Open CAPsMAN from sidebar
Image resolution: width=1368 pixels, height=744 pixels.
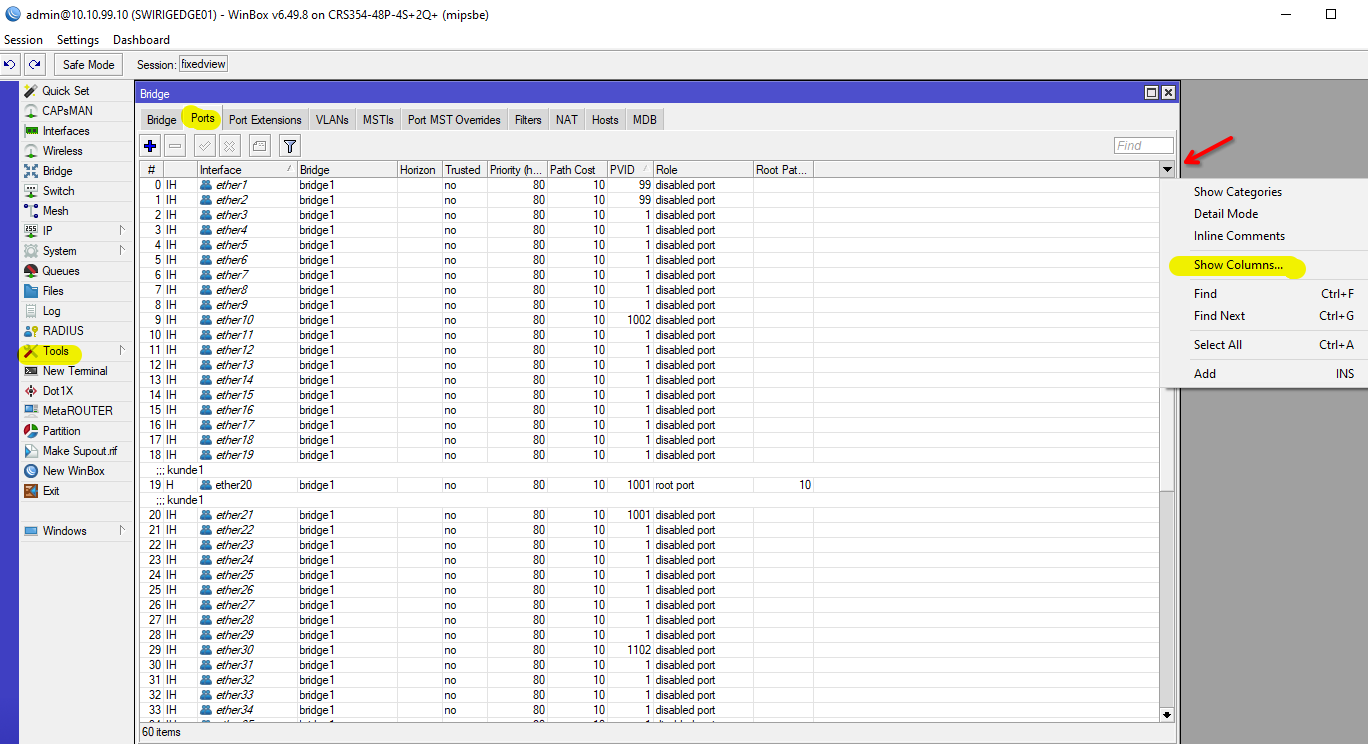pyautogui.click(x=67, y=111)
